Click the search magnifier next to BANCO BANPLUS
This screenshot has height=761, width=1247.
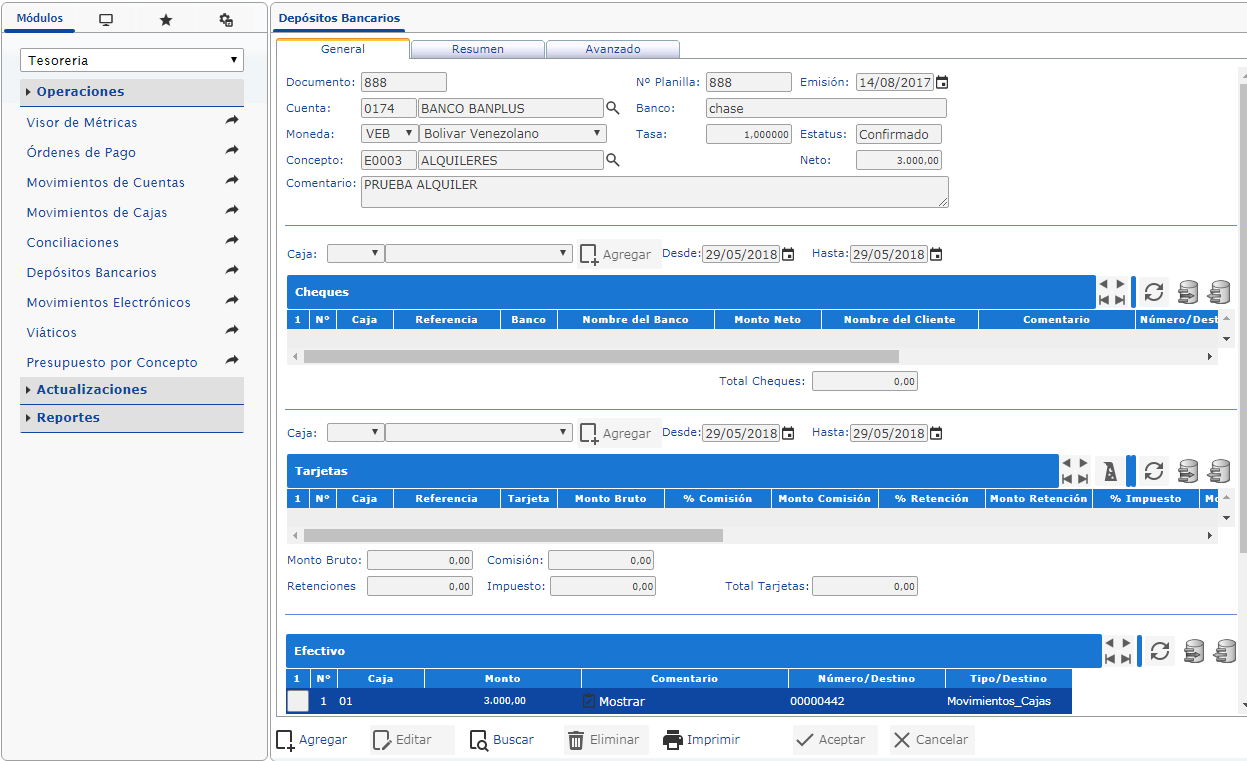(x=613, y=108)
